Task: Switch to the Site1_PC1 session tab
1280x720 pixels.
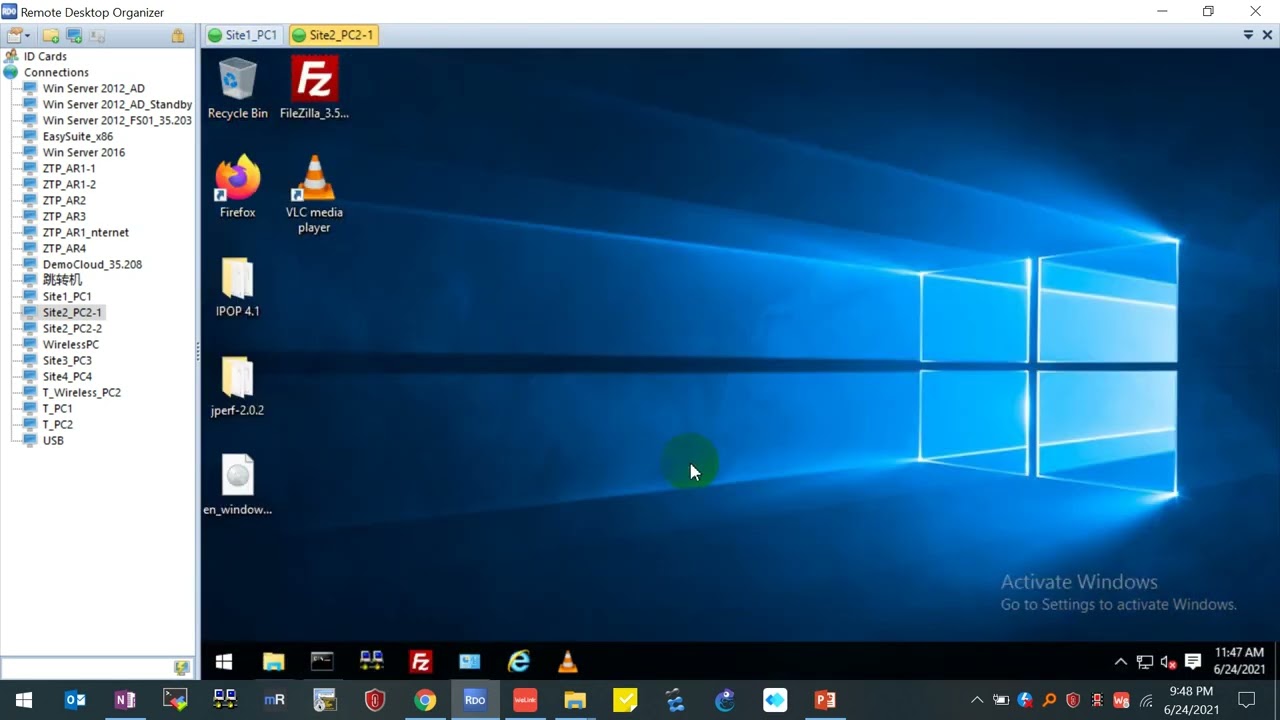Action: click(243, 35)
